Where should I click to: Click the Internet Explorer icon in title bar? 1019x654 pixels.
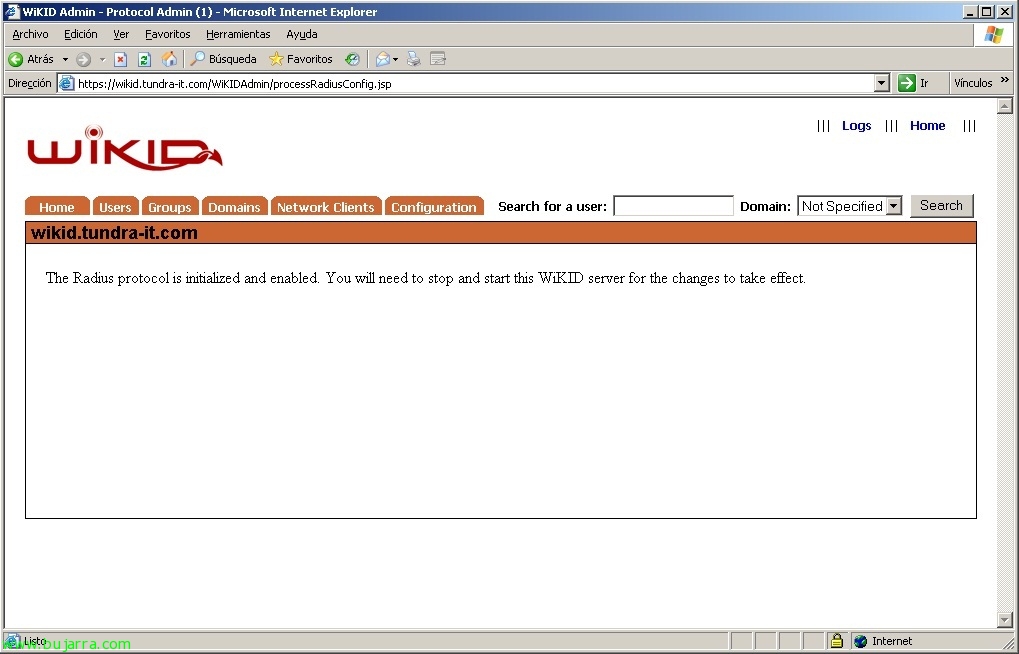(12, 12)
